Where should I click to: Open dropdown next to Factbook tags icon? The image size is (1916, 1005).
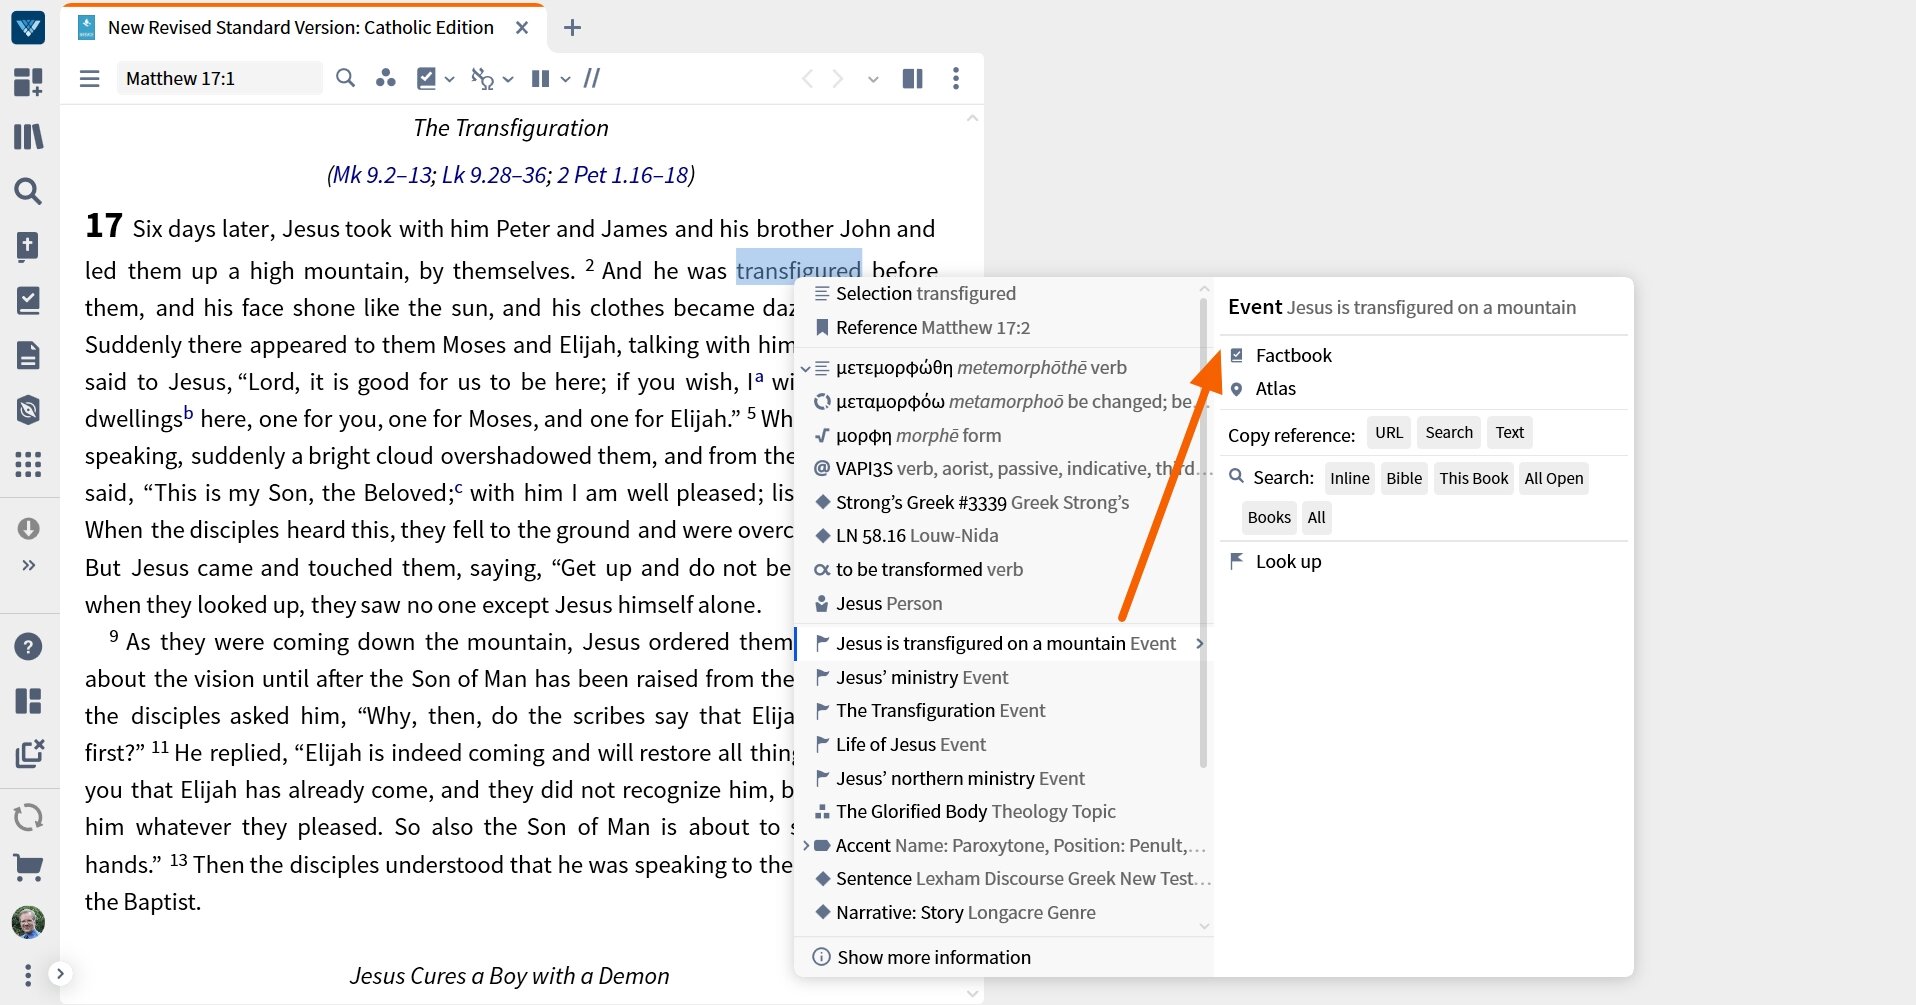[x=450, y=79]
